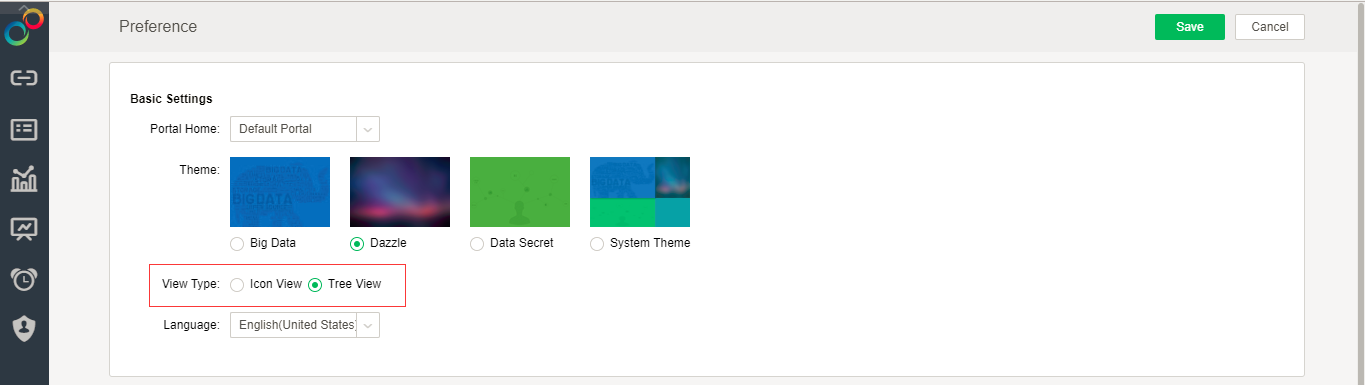Open the list/form sidebar icon
Screen dimensions: 1365x385
(x=24, y=129)
